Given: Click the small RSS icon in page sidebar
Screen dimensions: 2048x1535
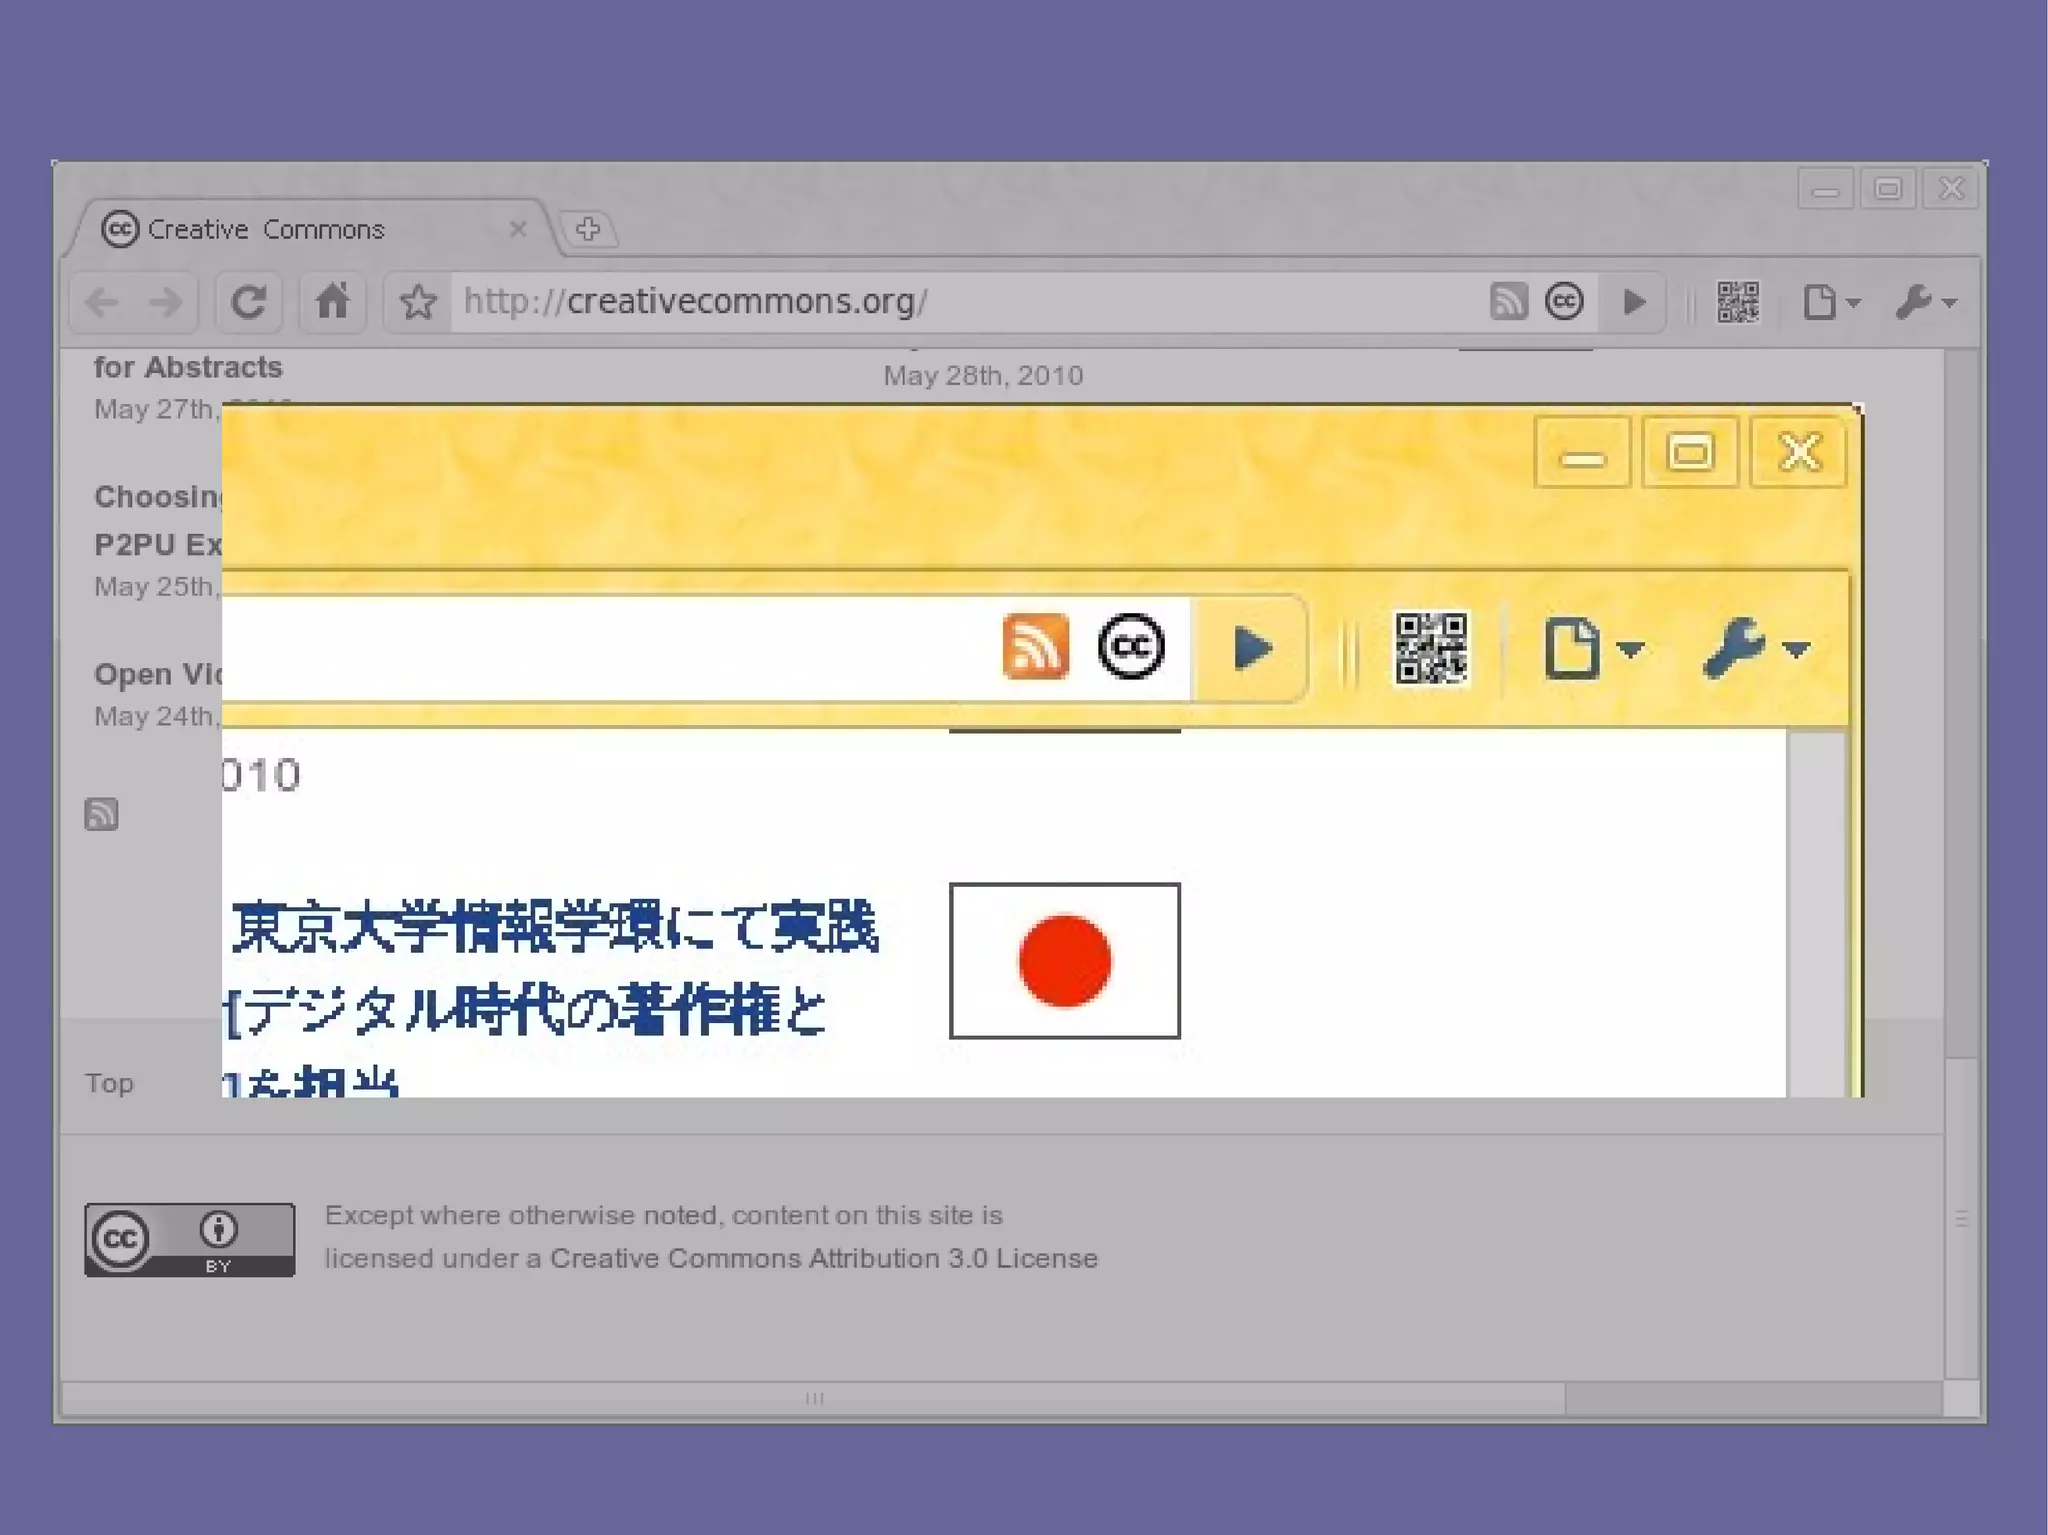Looking at the screenshot, I should (101, 814).
